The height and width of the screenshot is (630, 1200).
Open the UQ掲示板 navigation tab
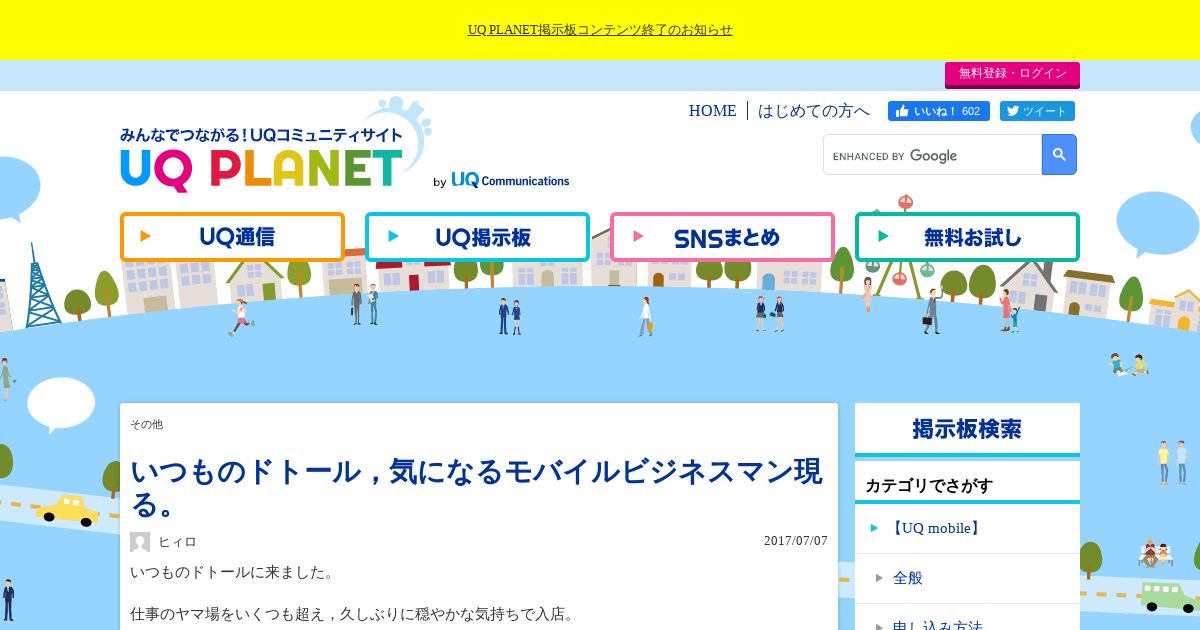pyautogui.click(x=477, y=237)
